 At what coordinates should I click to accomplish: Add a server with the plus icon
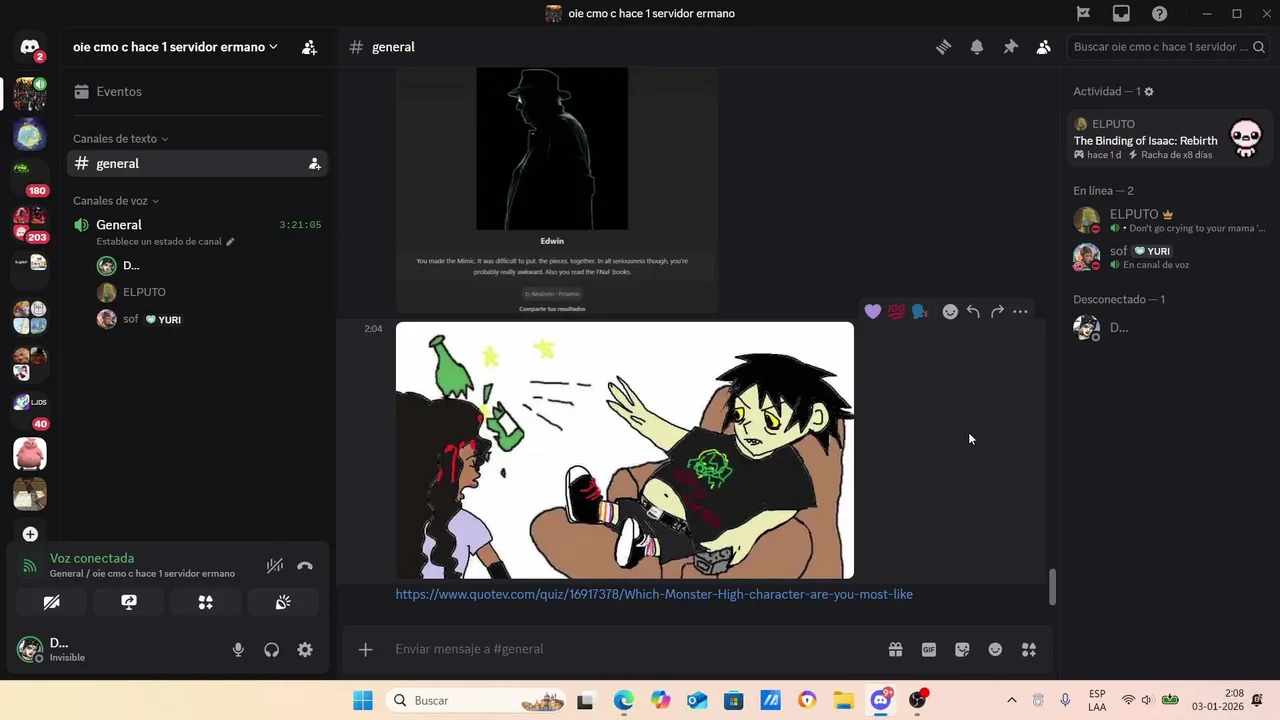coord(30,534)
